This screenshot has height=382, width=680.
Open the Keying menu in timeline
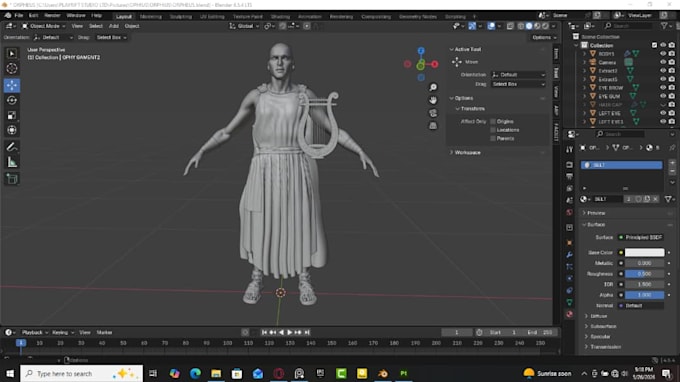(x=62, y=333)
